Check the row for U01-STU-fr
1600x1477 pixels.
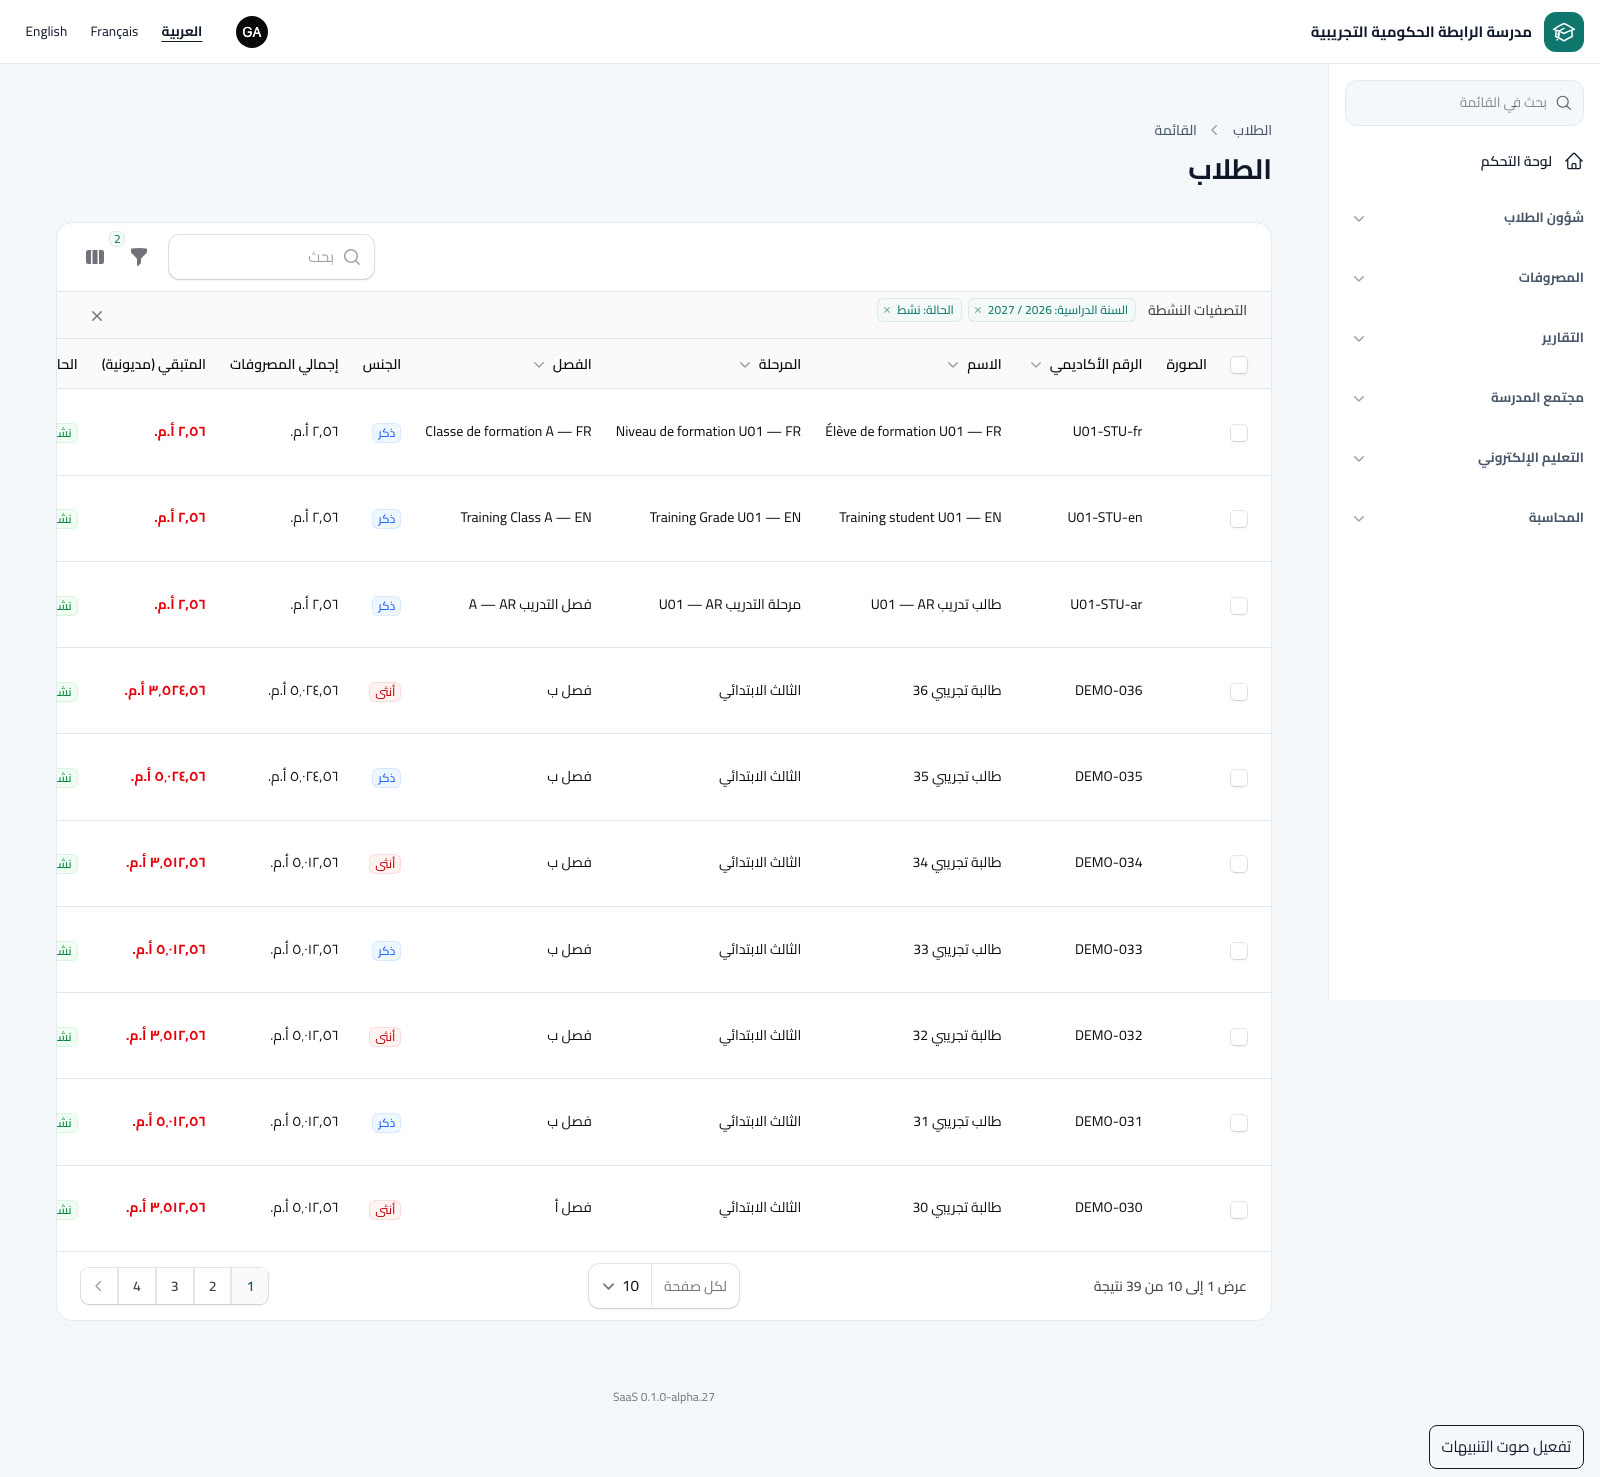pyautogui.click(x=1239, y=433)
